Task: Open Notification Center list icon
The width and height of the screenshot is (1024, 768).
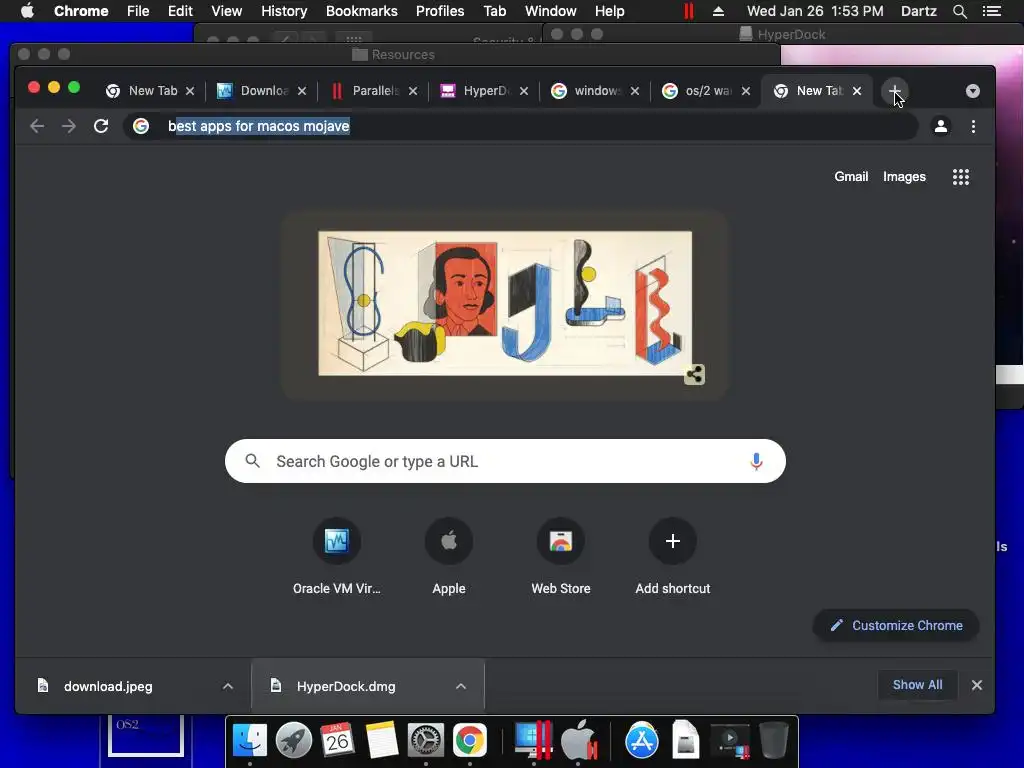Action: point(991,11)
